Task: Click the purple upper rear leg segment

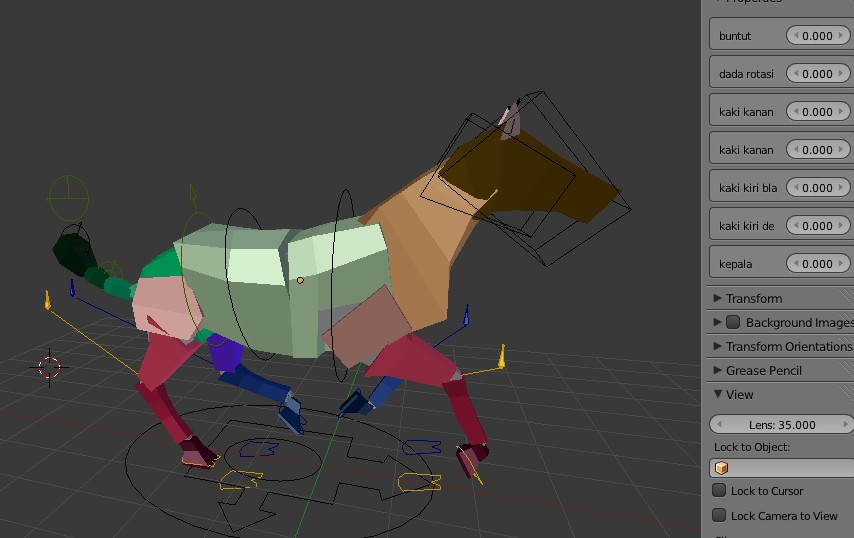Action: tap(224, 352)
